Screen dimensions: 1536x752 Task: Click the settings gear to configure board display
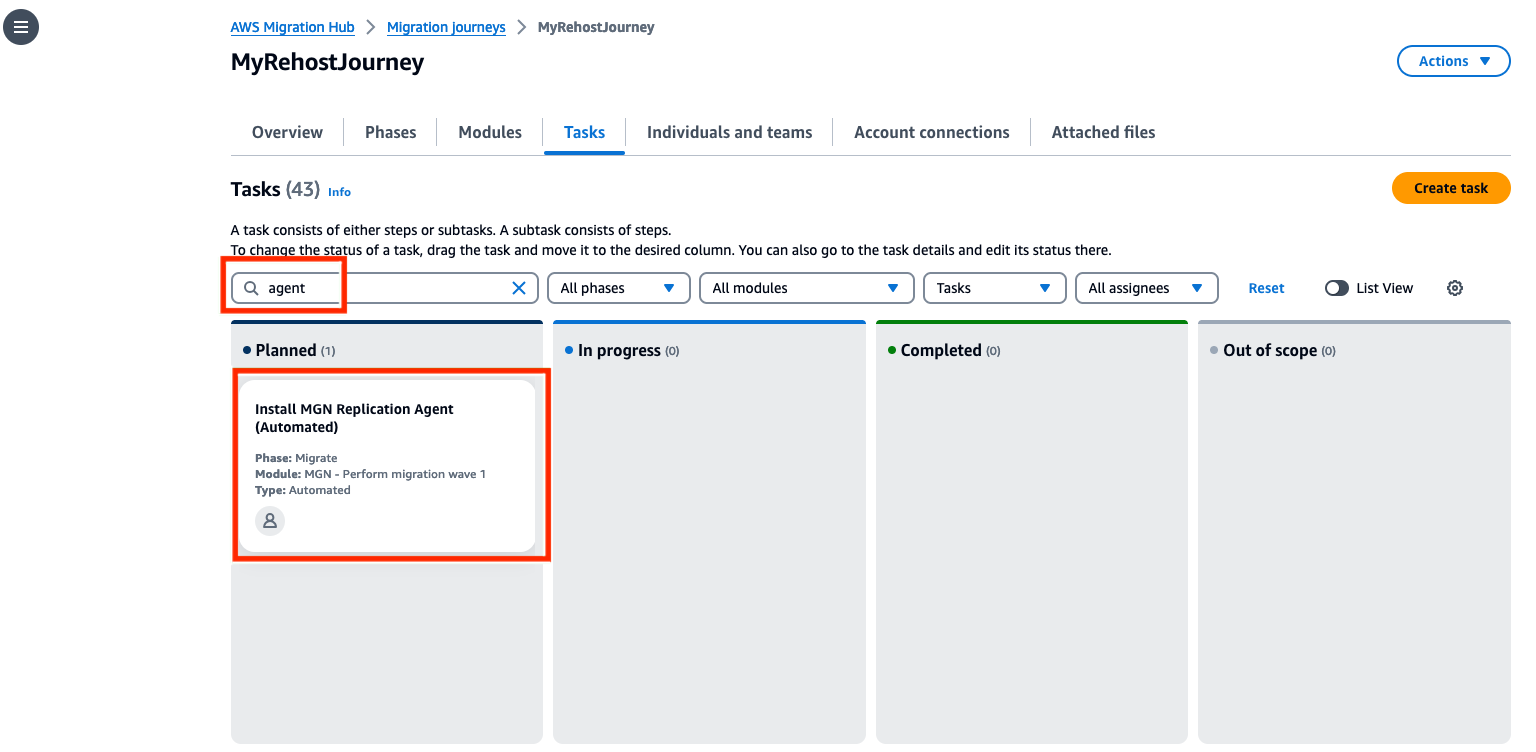(1455, 288)
